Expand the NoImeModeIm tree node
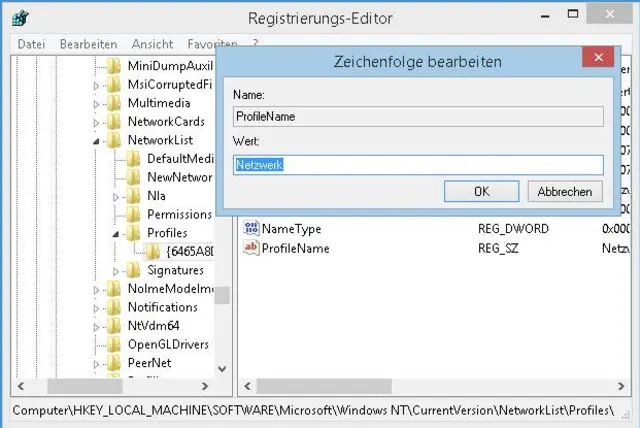This screenshot has height=428, width=640. [x=96, y=290]
